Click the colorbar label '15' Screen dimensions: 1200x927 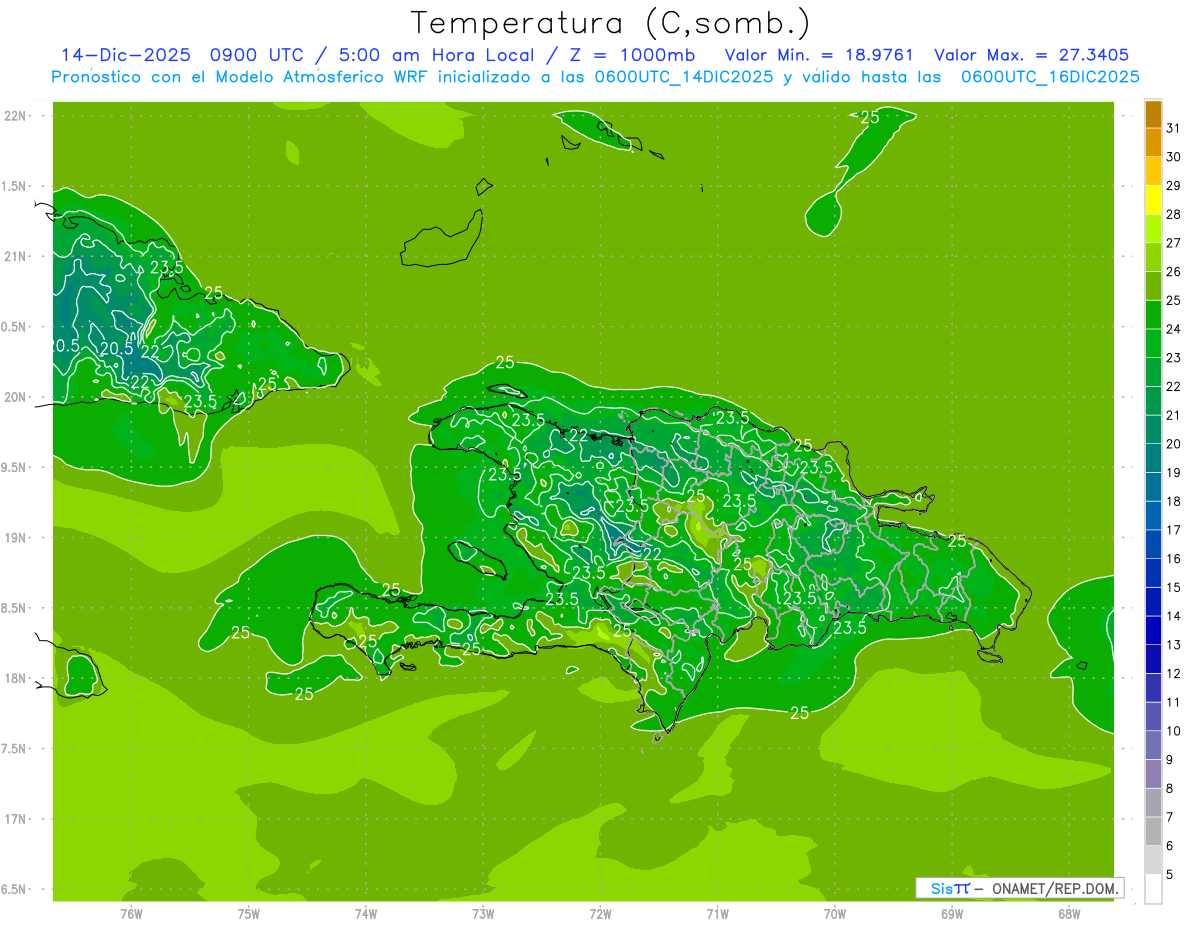tap(1173, 587)
